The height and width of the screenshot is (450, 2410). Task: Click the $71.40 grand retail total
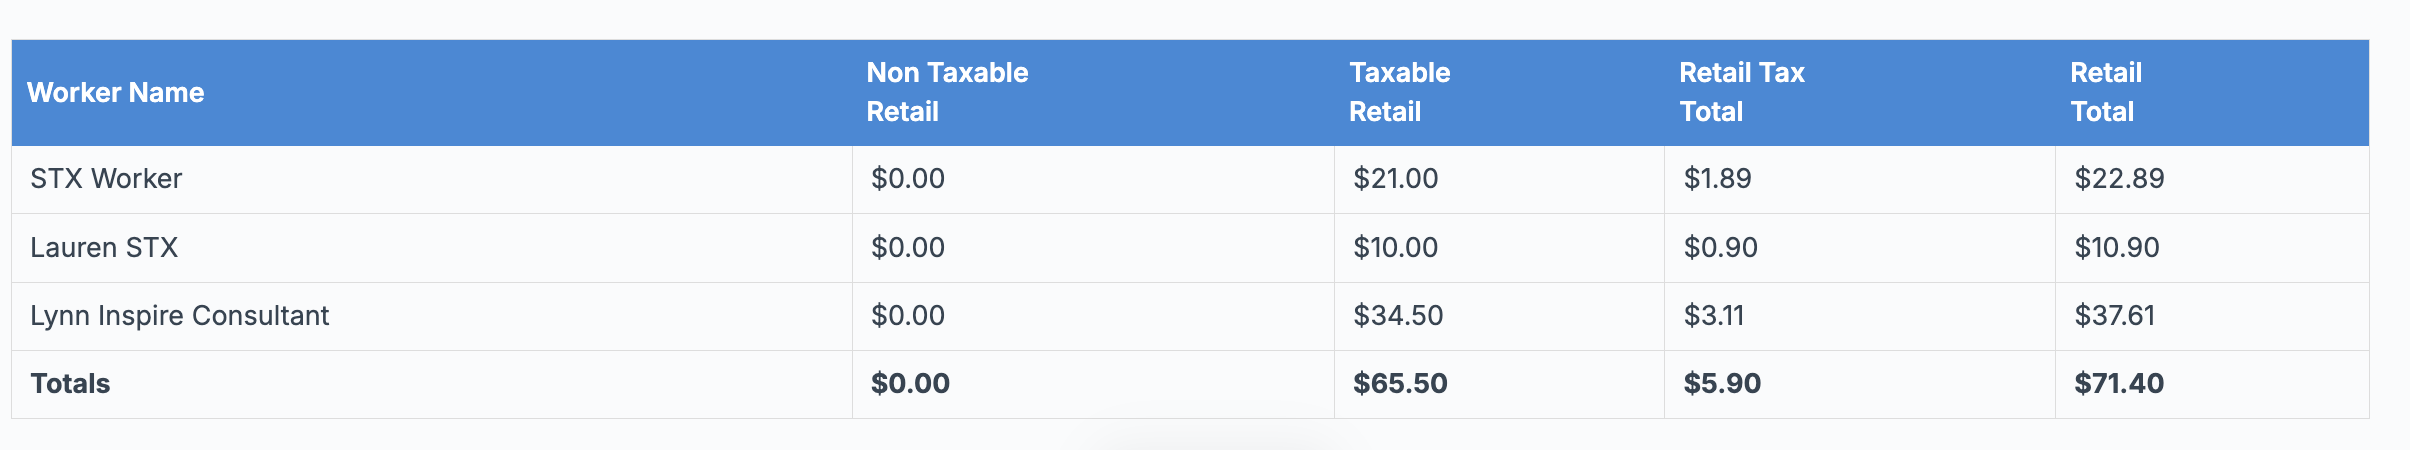2119,384
